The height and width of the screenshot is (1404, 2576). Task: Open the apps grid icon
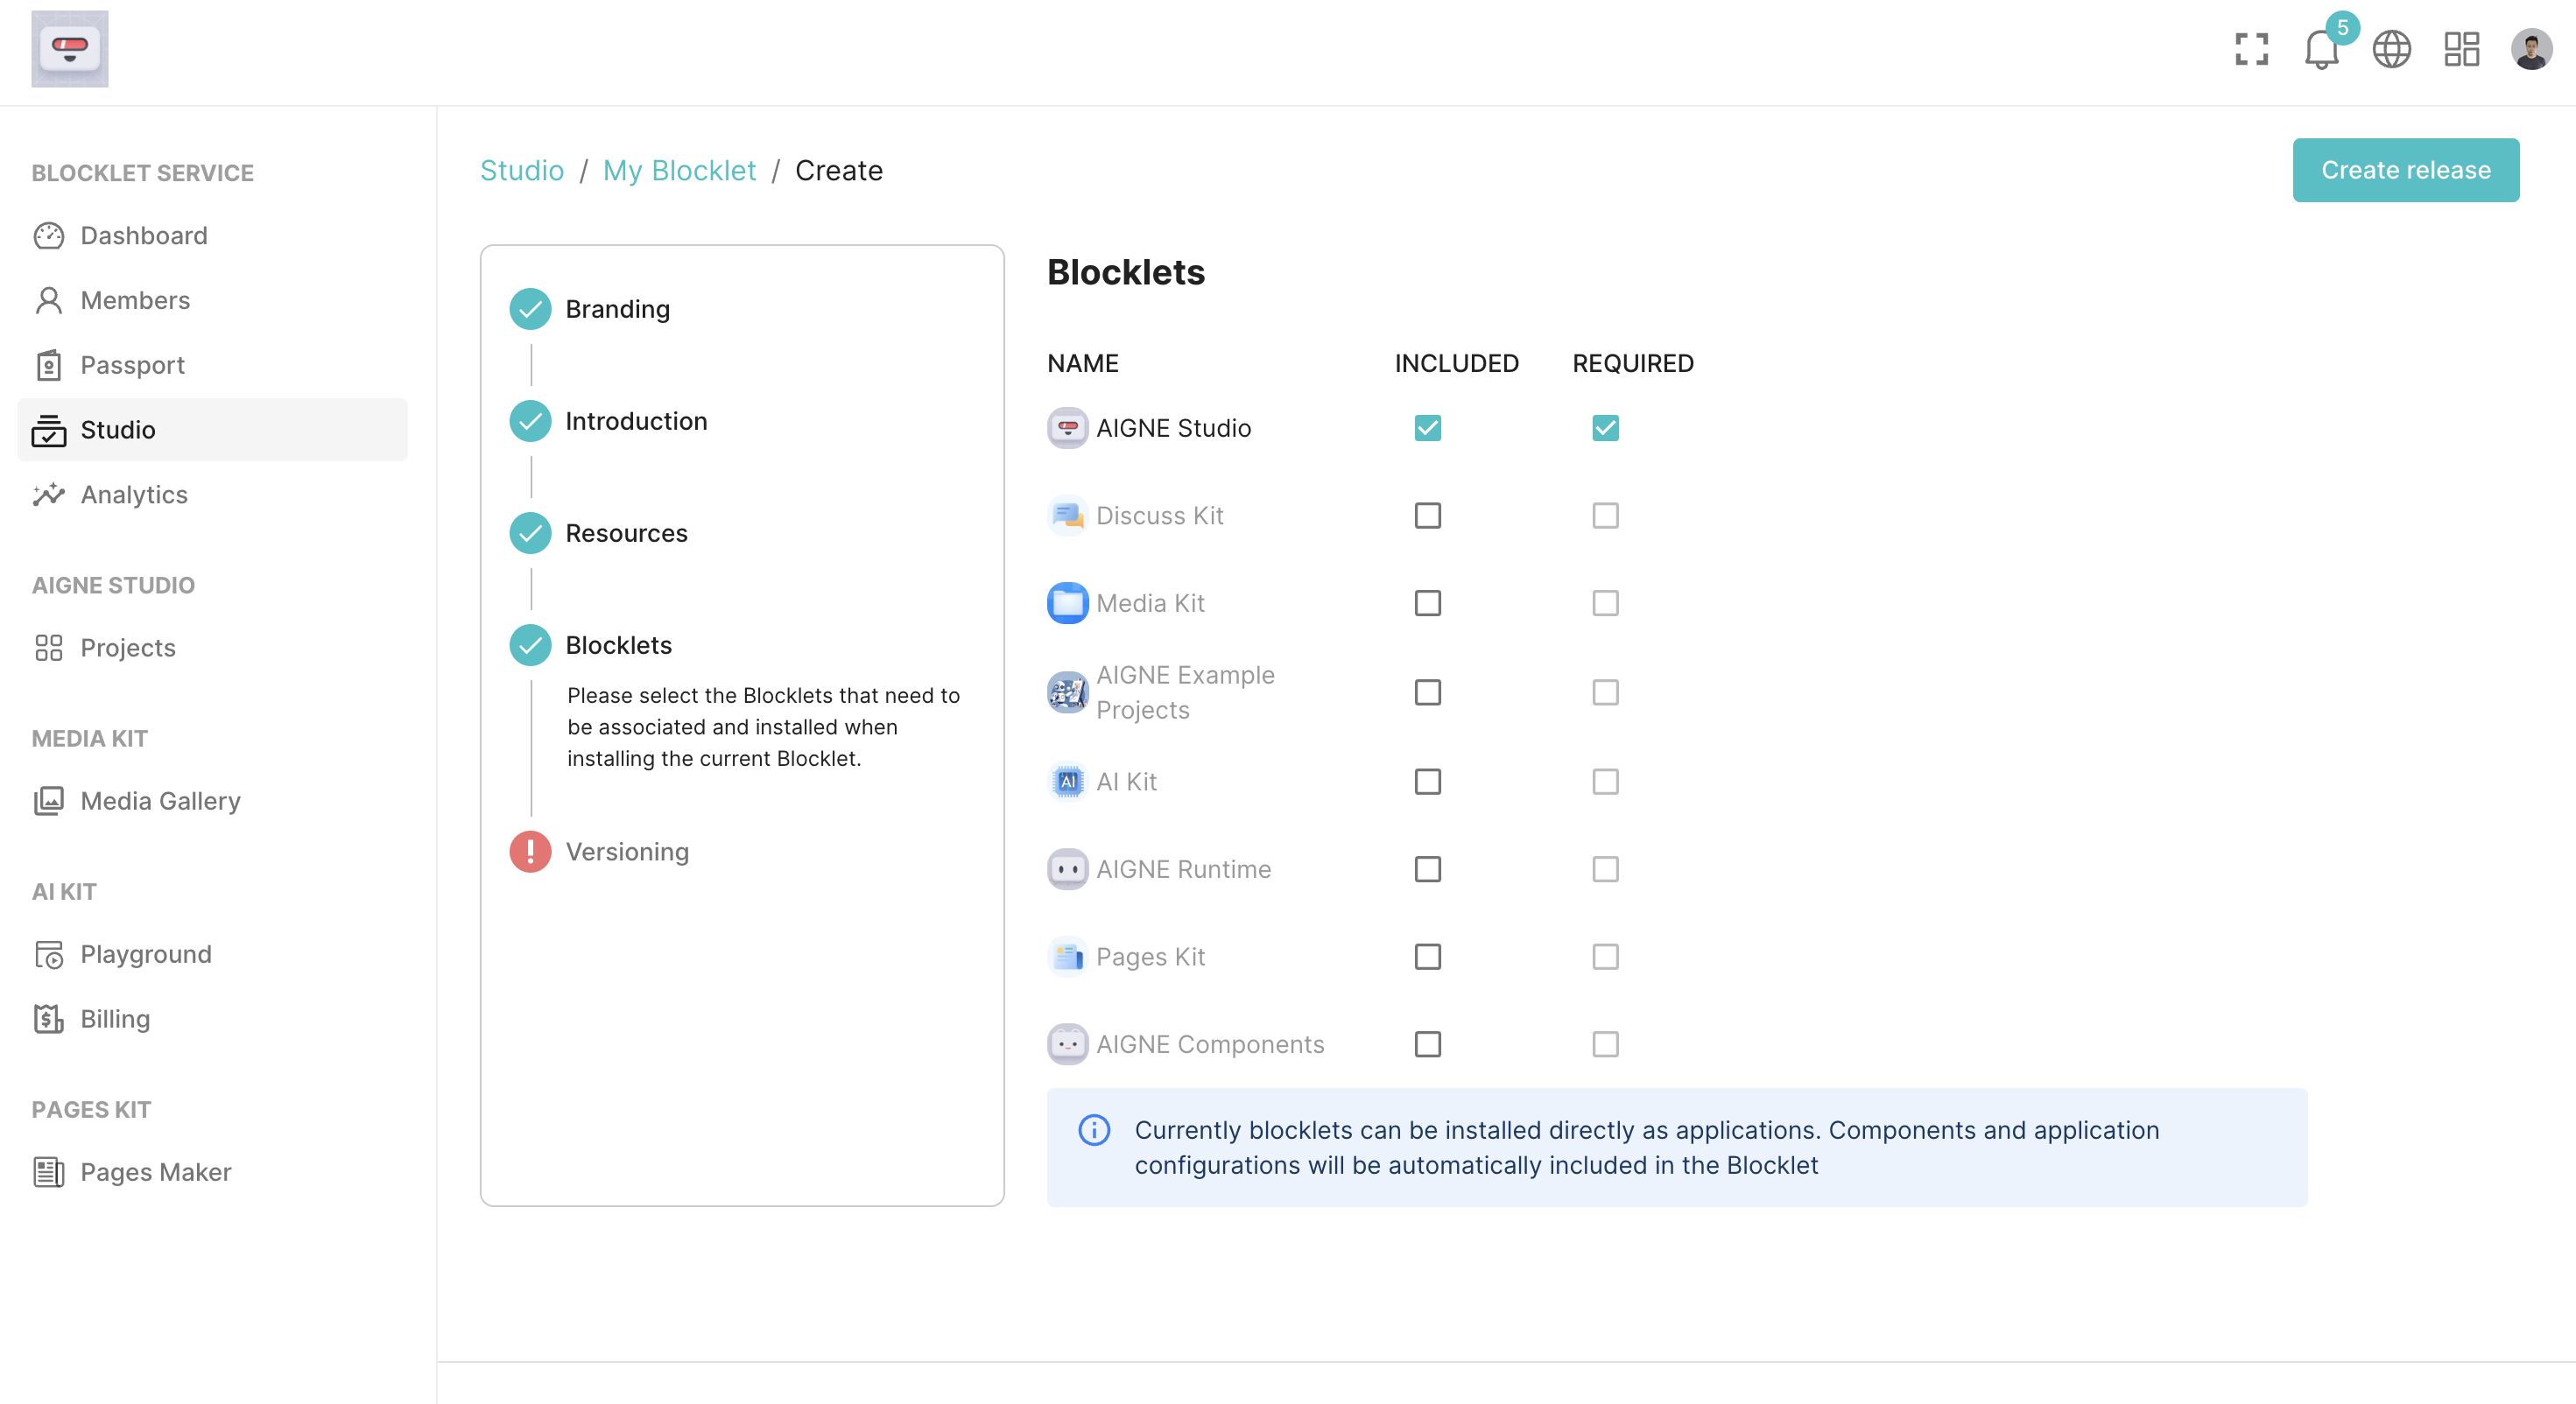pyautogui.click(x=2461, y=49)
